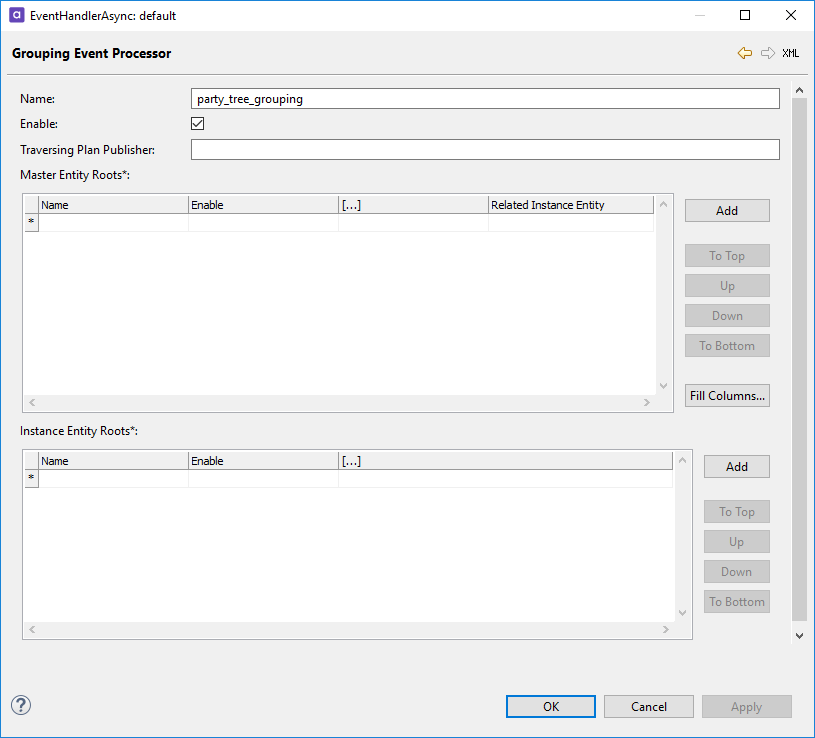This screenshot has width=815, height=738.
Task: Open the XML view
Action: (790, 53)
